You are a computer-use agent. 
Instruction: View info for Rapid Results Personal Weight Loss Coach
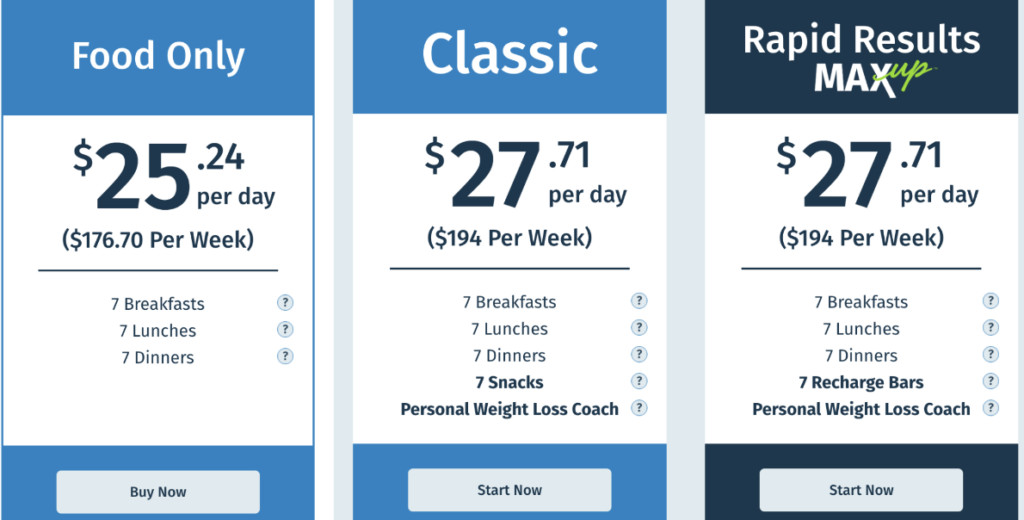tap(991, 408)
